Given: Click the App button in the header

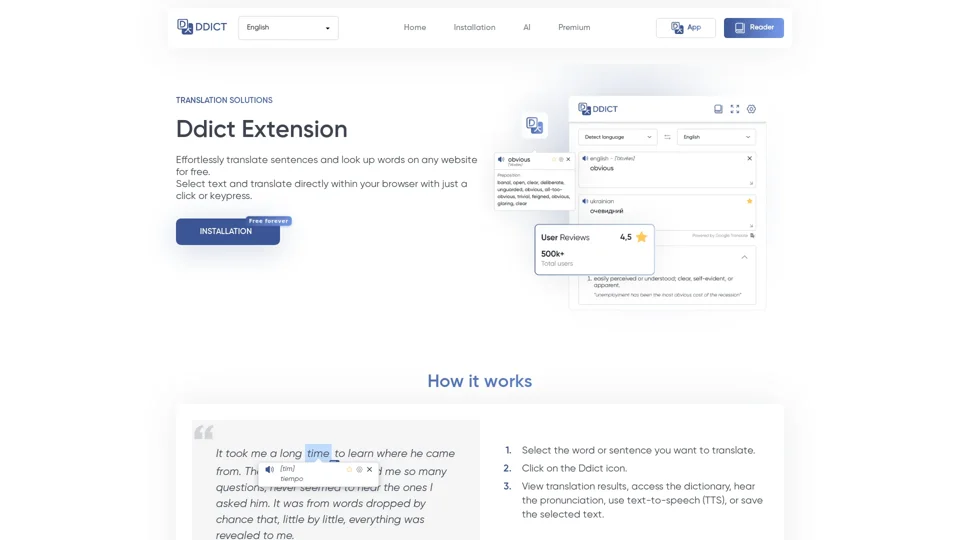Looking at the screenshot, I should (685, 28).
